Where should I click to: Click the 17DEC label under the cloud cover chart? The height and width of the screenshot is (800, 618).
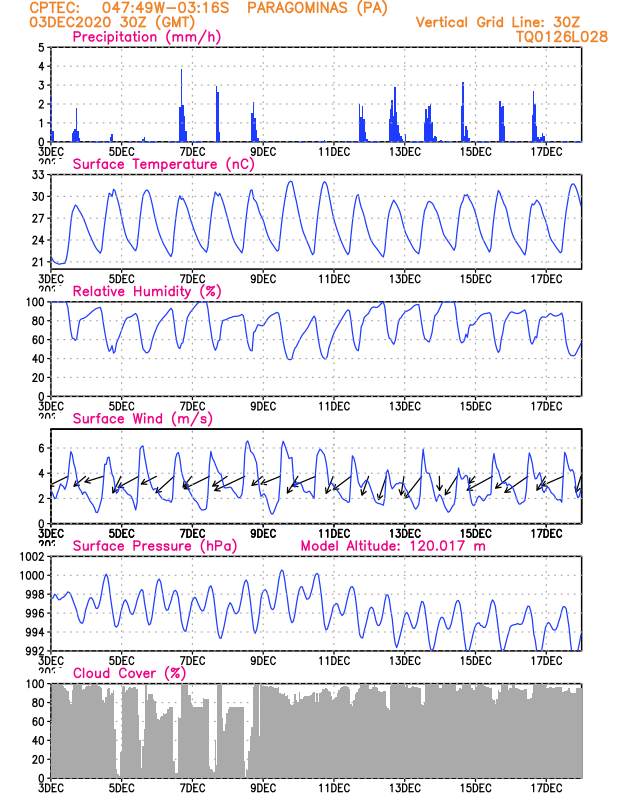(x=546, y=788)
